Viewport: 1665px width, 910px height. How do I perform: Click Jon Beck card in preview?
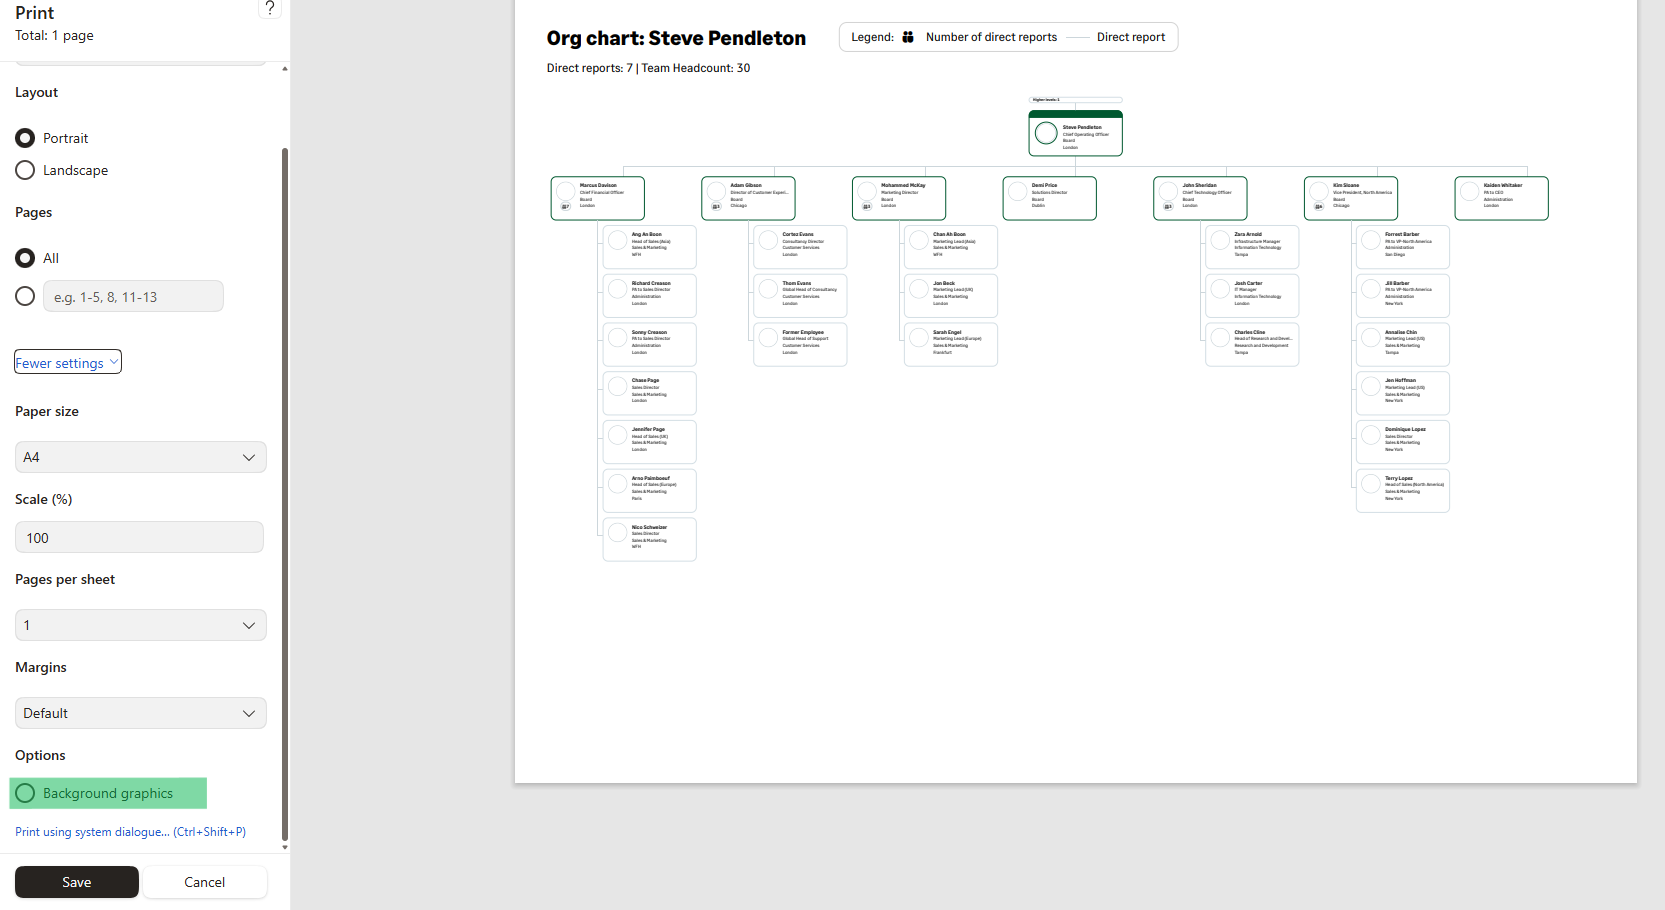point(951,295)
